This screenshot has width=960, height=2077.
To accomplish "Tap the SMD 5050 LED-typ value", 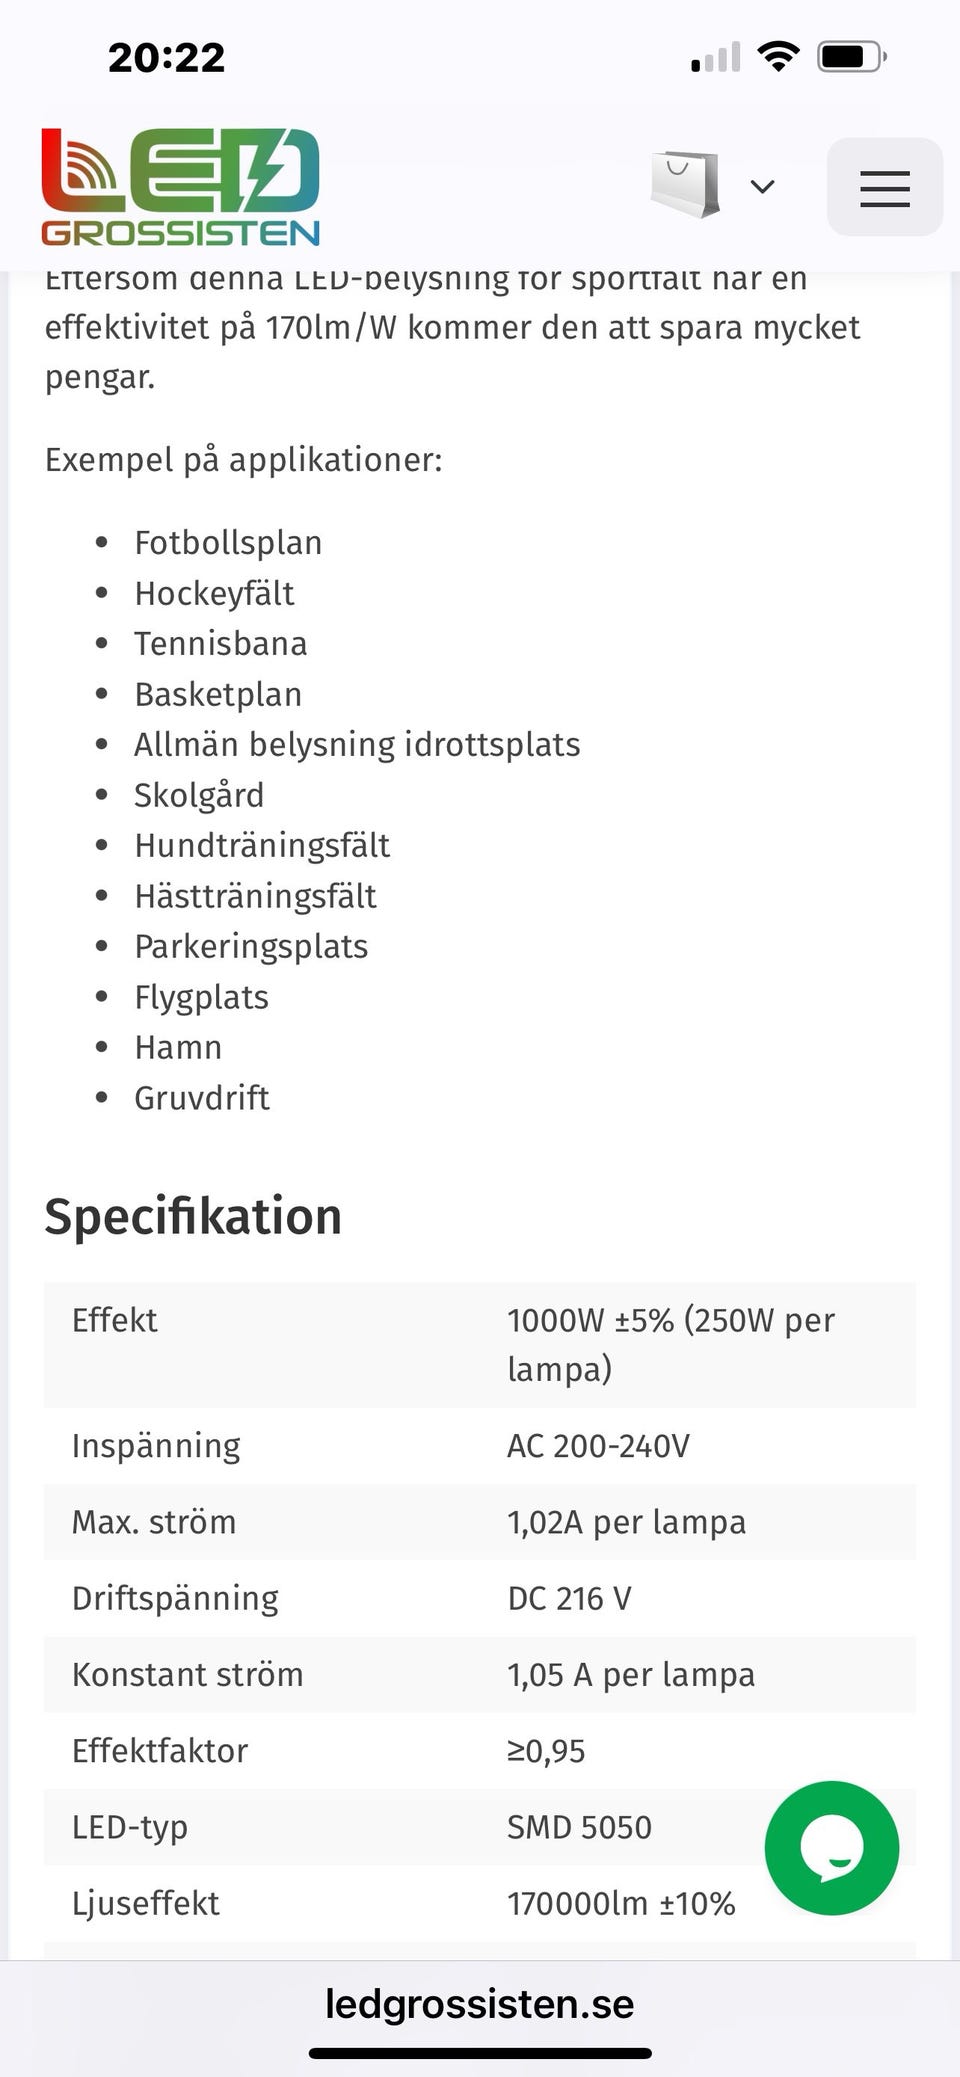I will coord(579,1827).
